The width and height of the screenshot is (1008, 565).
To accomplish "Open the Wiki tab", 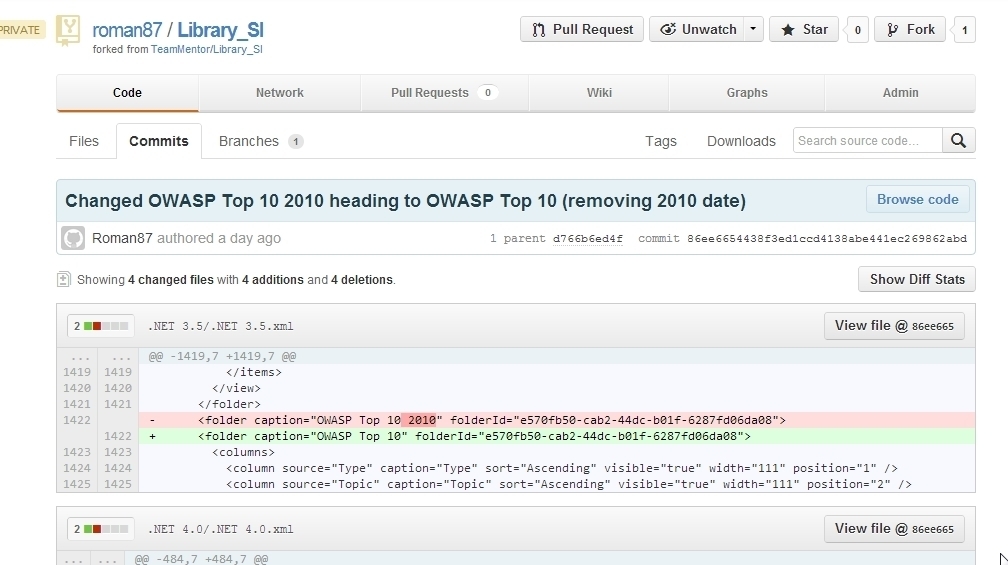I will coord(599,93).
